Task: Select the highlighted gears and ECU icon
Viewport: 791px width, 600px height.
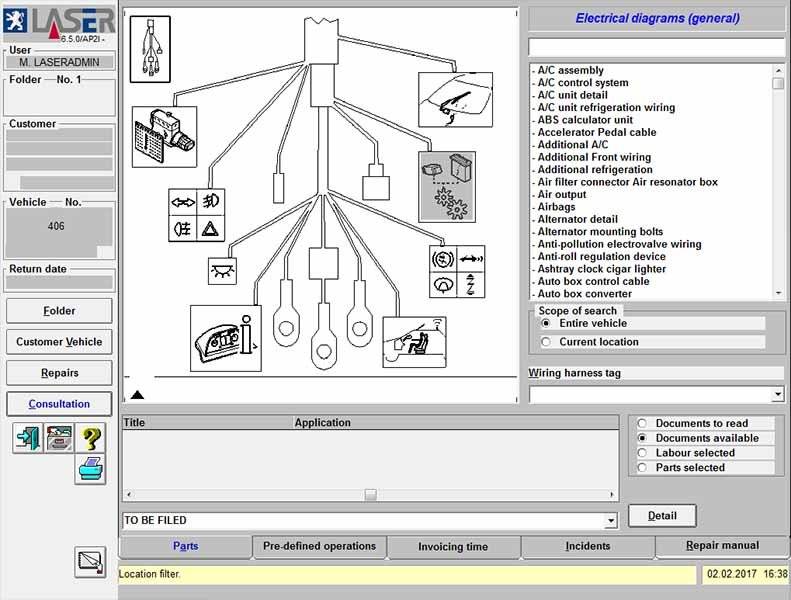Action: coord(446,187)
